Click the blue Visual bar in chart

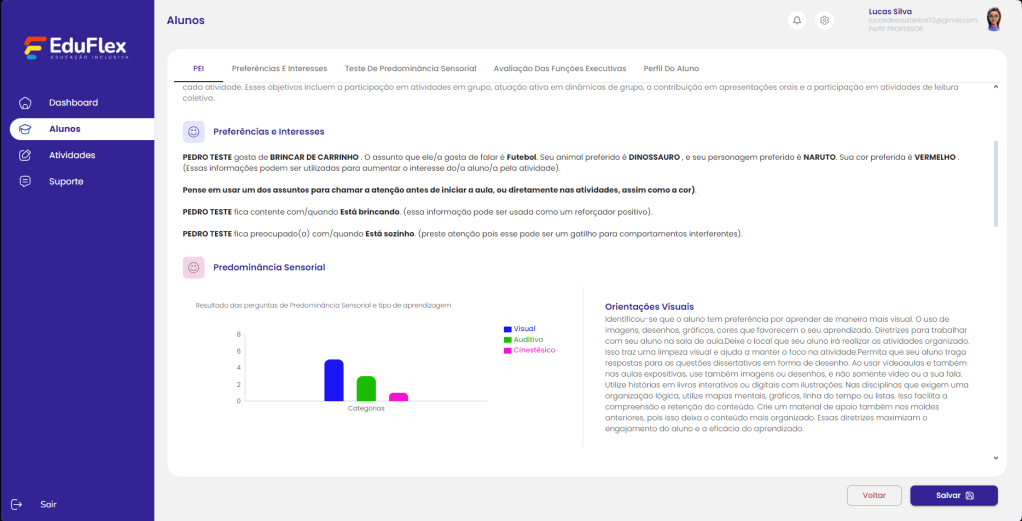pos(334,381)
